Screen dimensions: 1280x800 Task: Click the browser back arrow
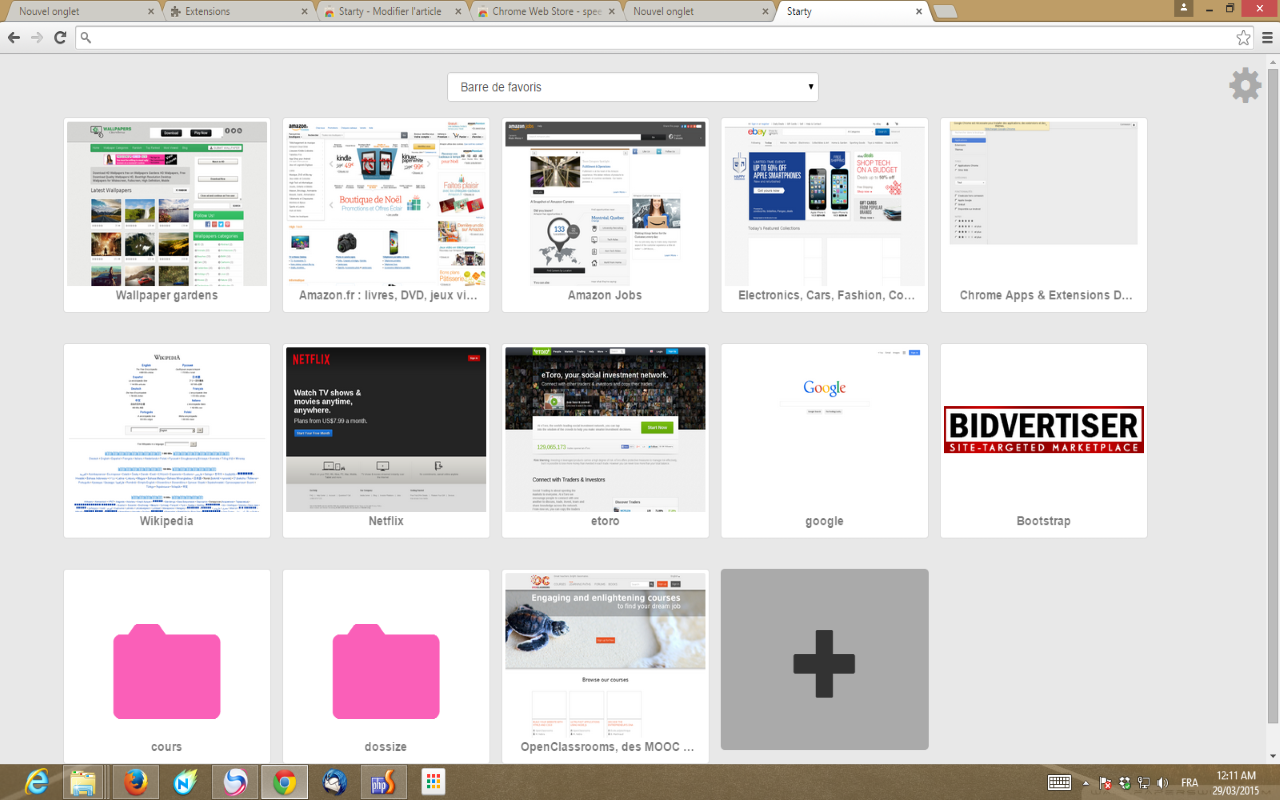pos(14,37)
